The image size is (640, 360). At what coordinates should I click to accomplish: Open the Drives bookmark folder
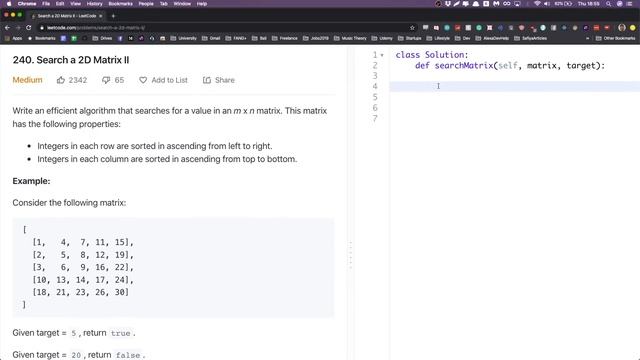102,38
